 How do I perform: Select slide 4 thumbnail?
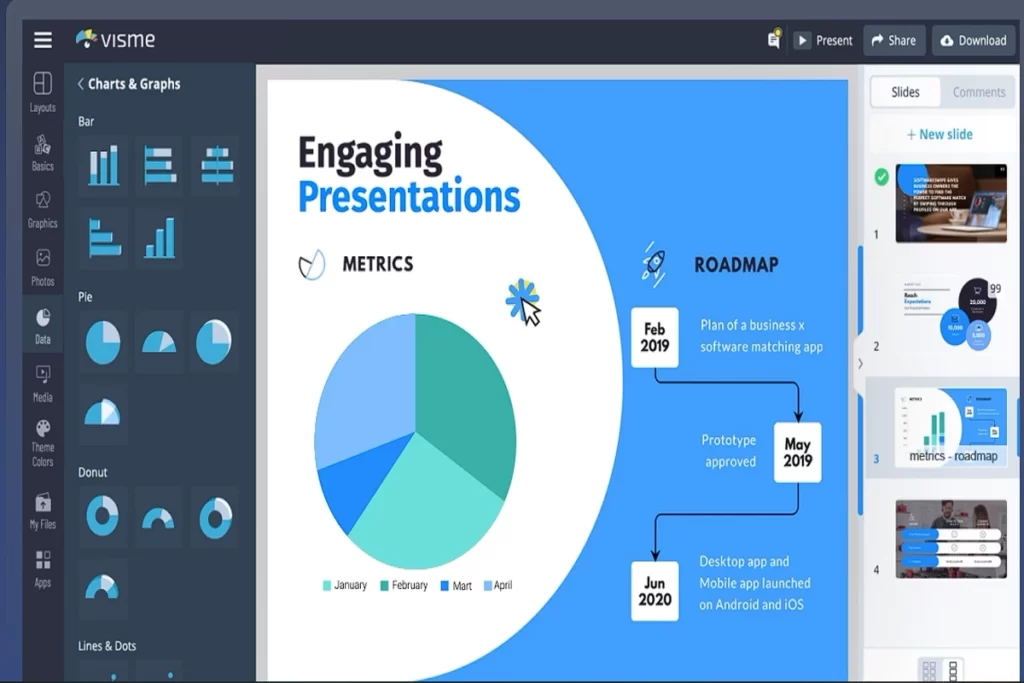click(950, 539)
